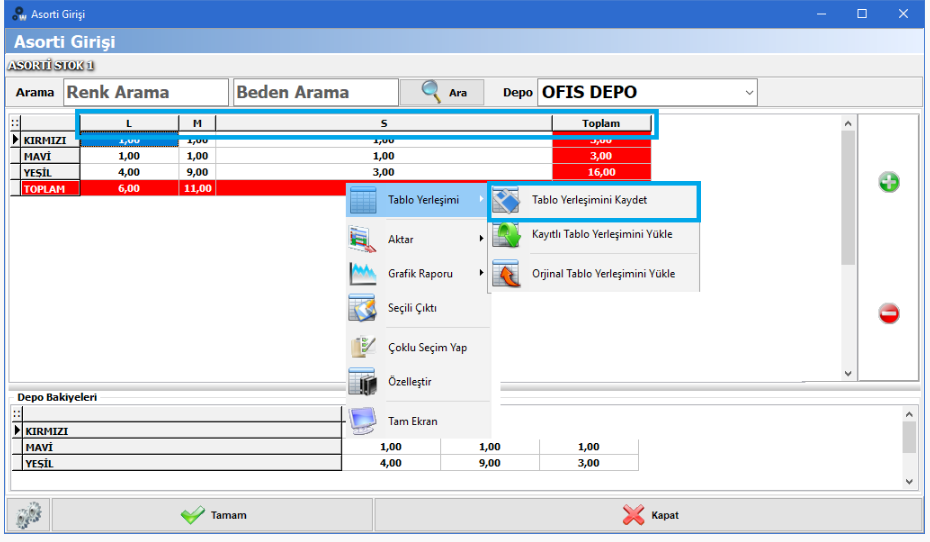Screen dimensions: 930x542
Task: Click the gear settings icon at bottom left
Action: [28, 515]
